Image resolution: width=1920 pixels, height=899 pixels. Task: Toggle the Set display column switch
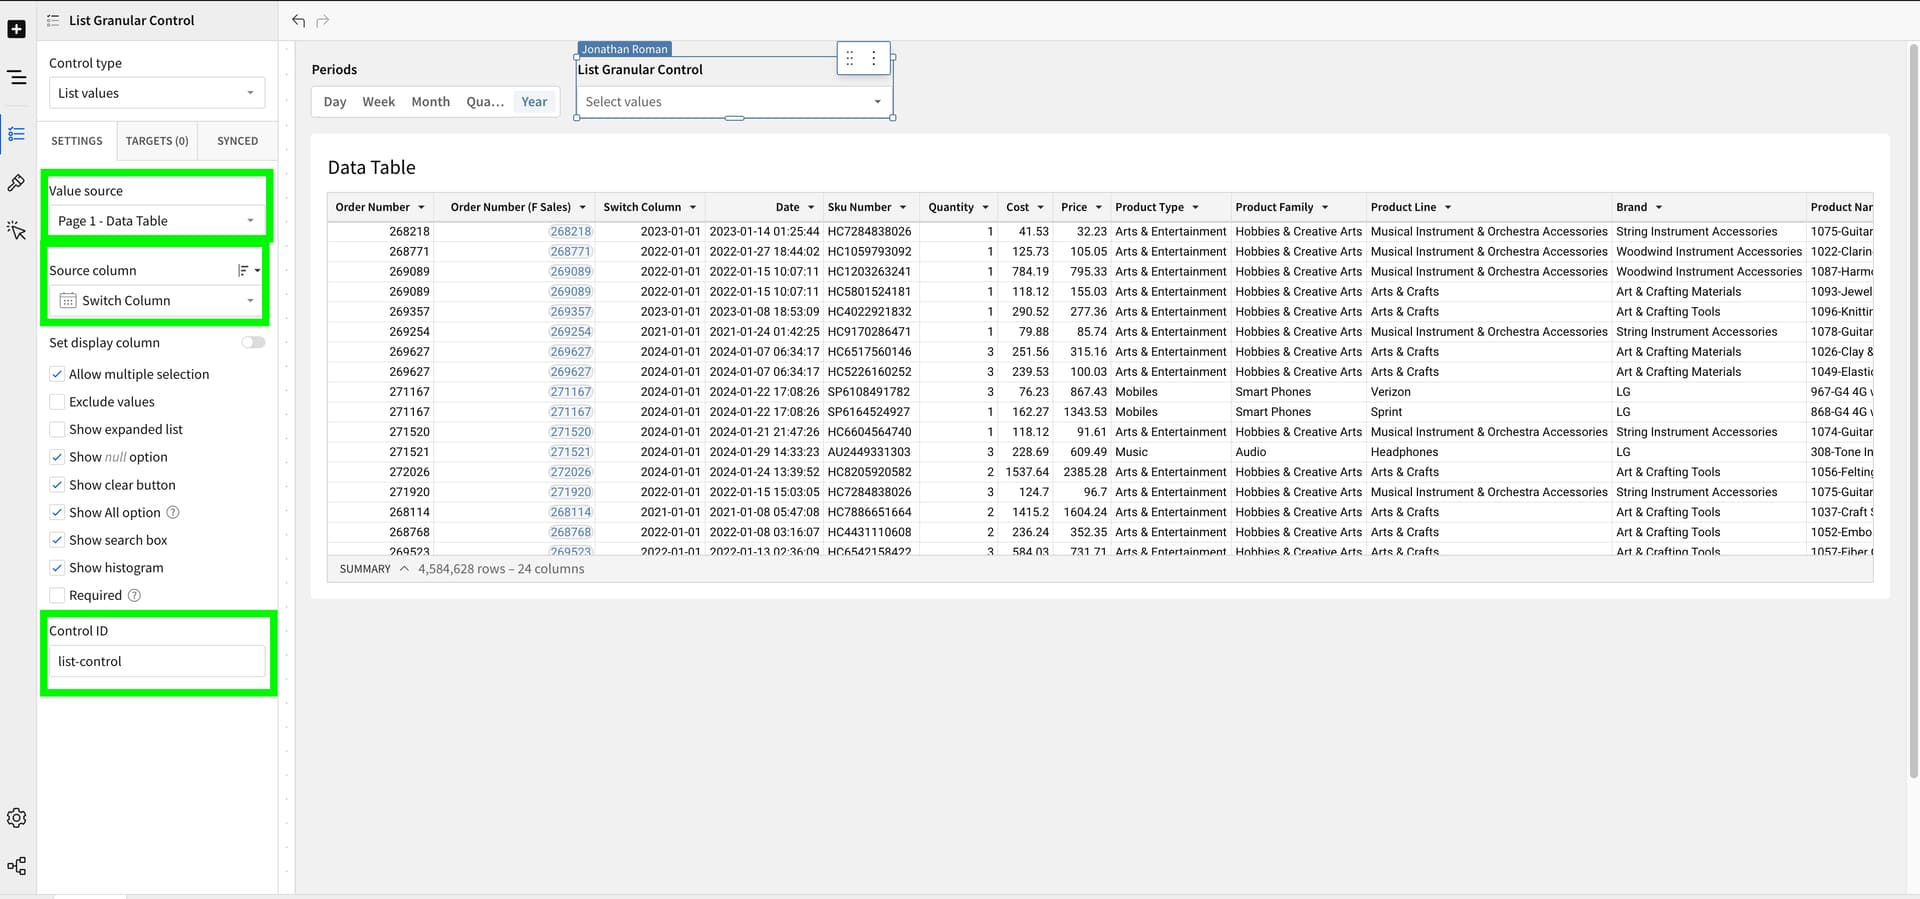[x=253, y=342]
